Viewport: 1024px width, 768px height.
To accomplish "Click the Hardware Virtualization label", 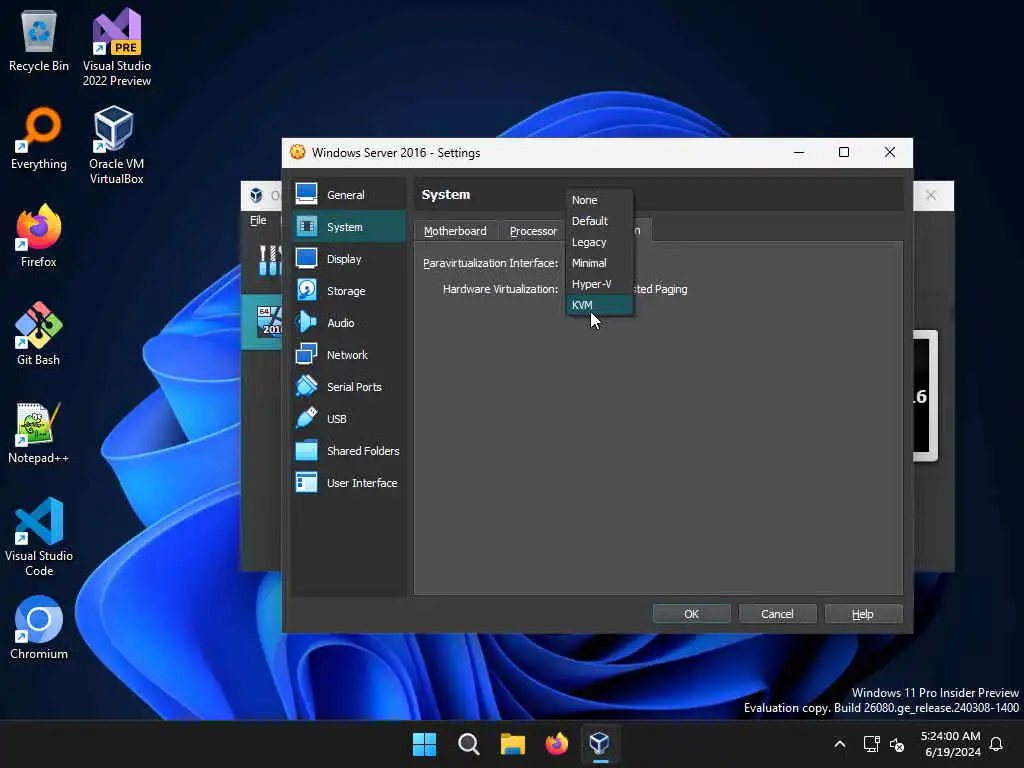I will point(500,289).
